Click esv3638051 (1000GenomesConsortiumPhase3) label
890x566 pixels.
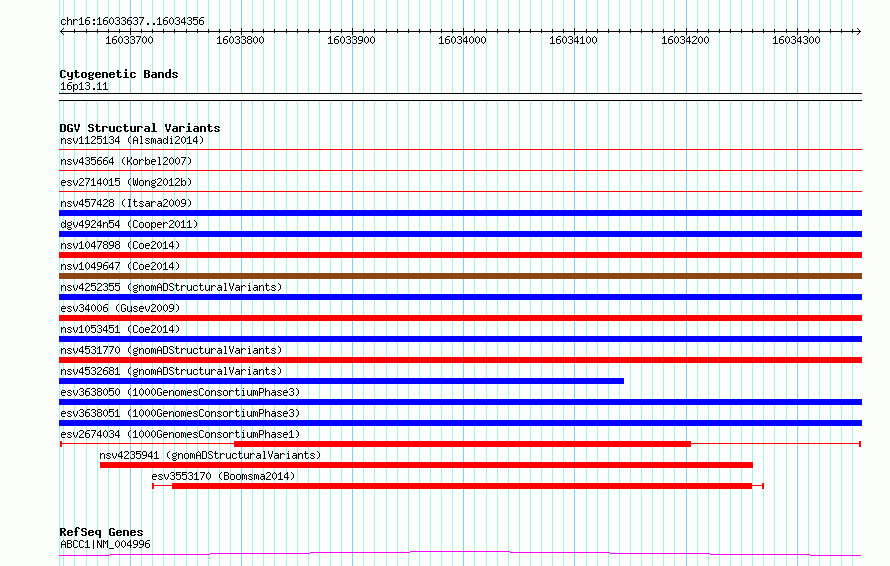click(180, 413)
